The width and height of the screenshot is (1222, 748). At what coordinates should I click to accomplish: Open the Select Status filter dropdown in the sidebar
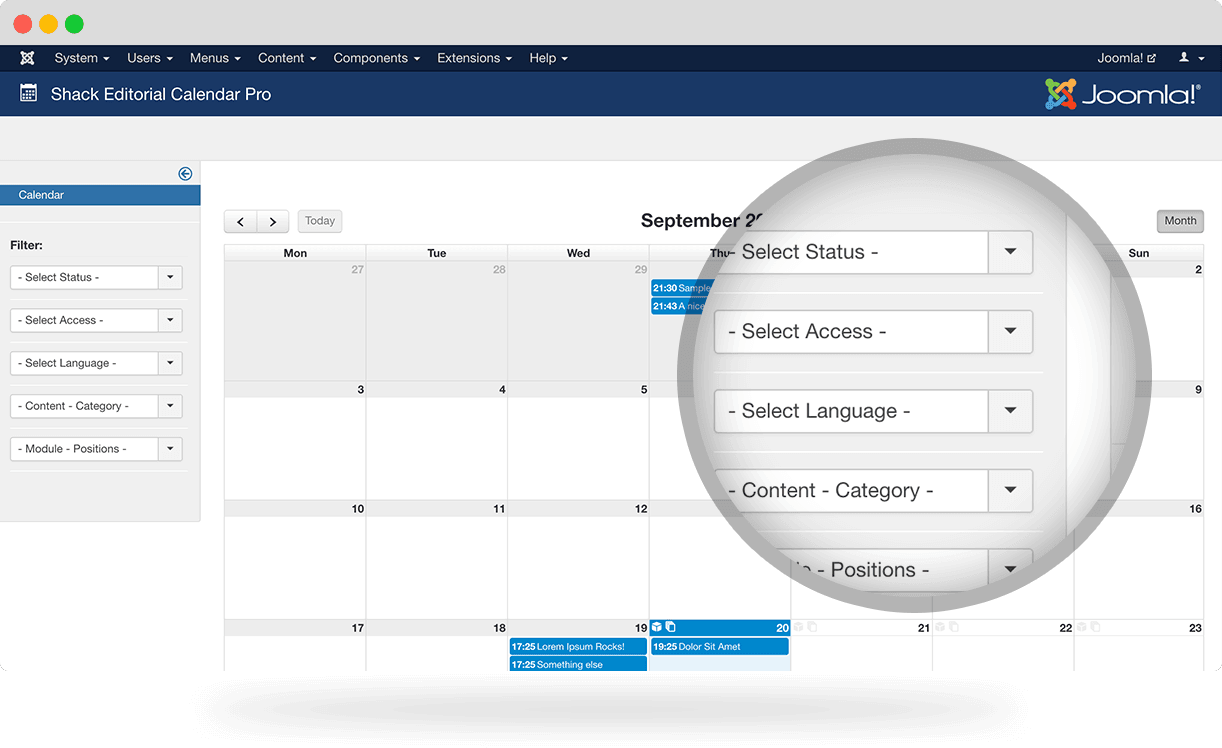pos(96,277)
